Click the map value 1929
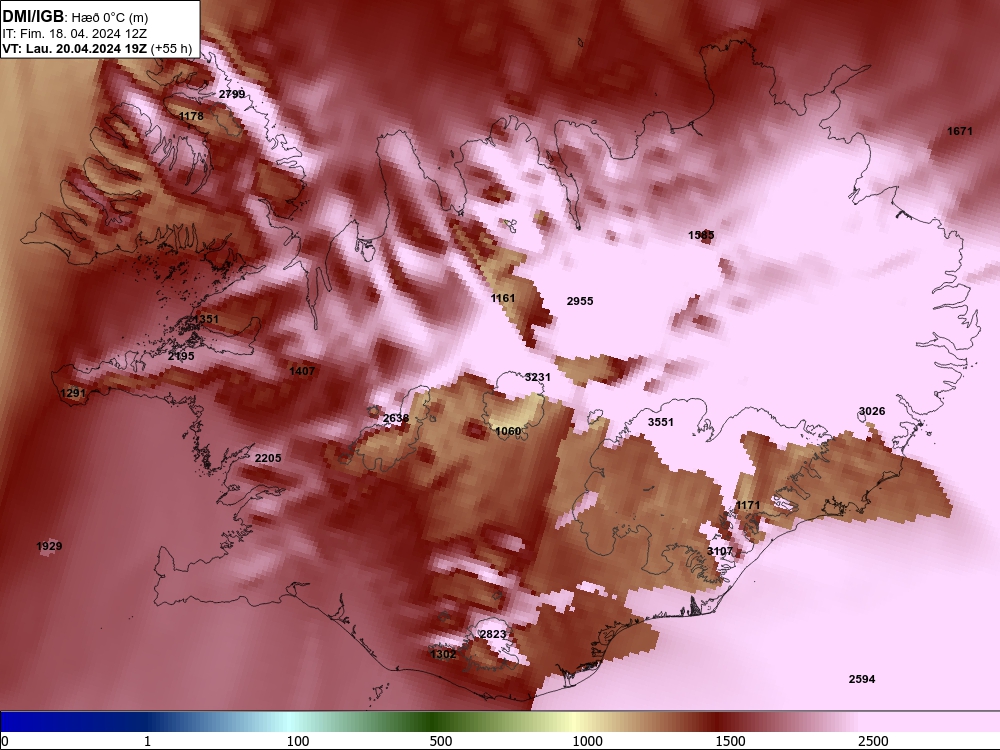This screenshot has height=750, width=1000. pyautogui.click(x=49, y=547)
